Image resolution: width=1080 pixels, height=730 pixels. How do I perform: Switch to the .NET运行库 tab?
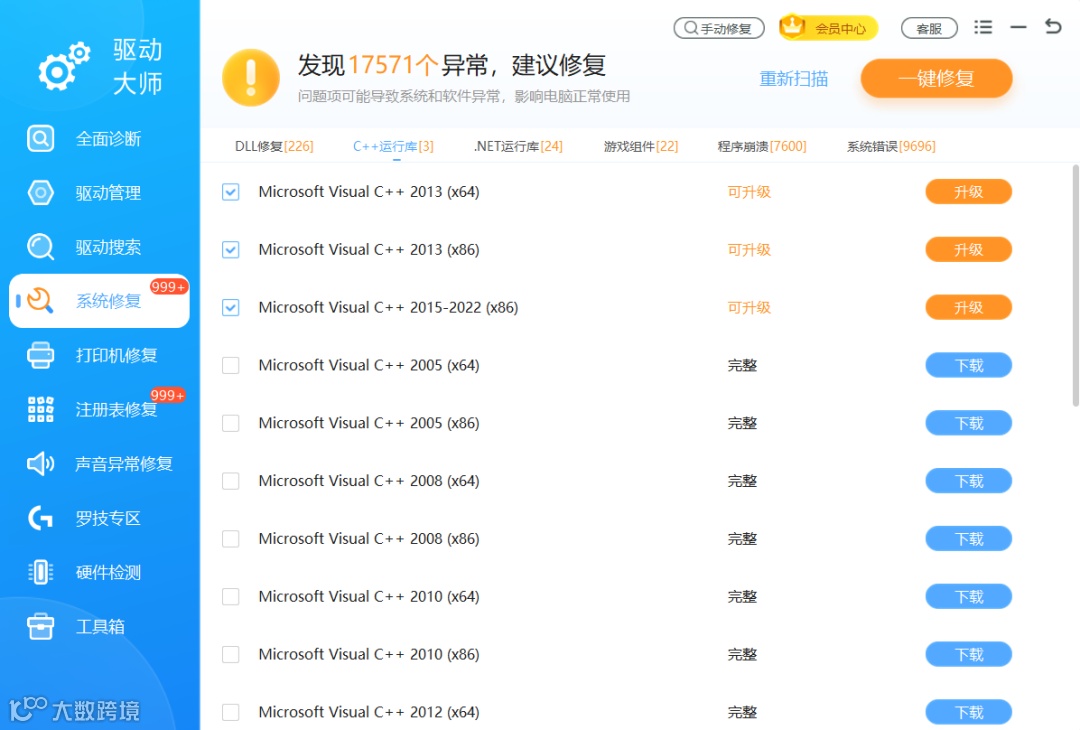pos(518,146)
